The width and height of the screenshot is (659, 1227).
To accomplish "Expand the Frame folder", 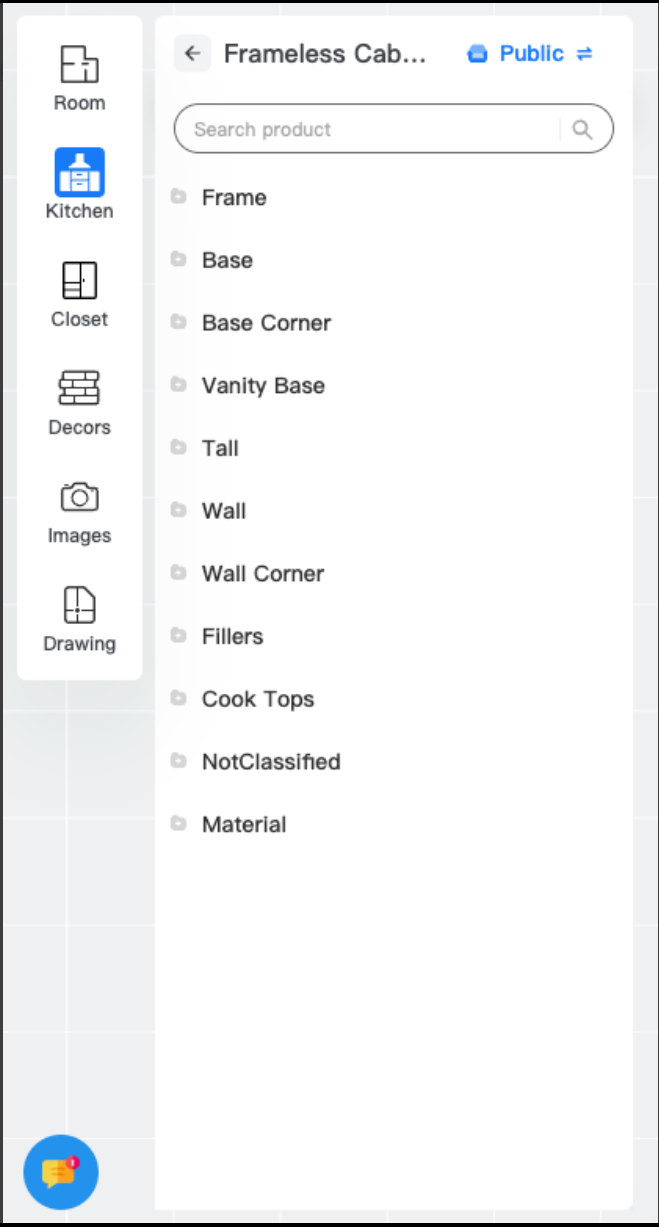I will 233,197.
